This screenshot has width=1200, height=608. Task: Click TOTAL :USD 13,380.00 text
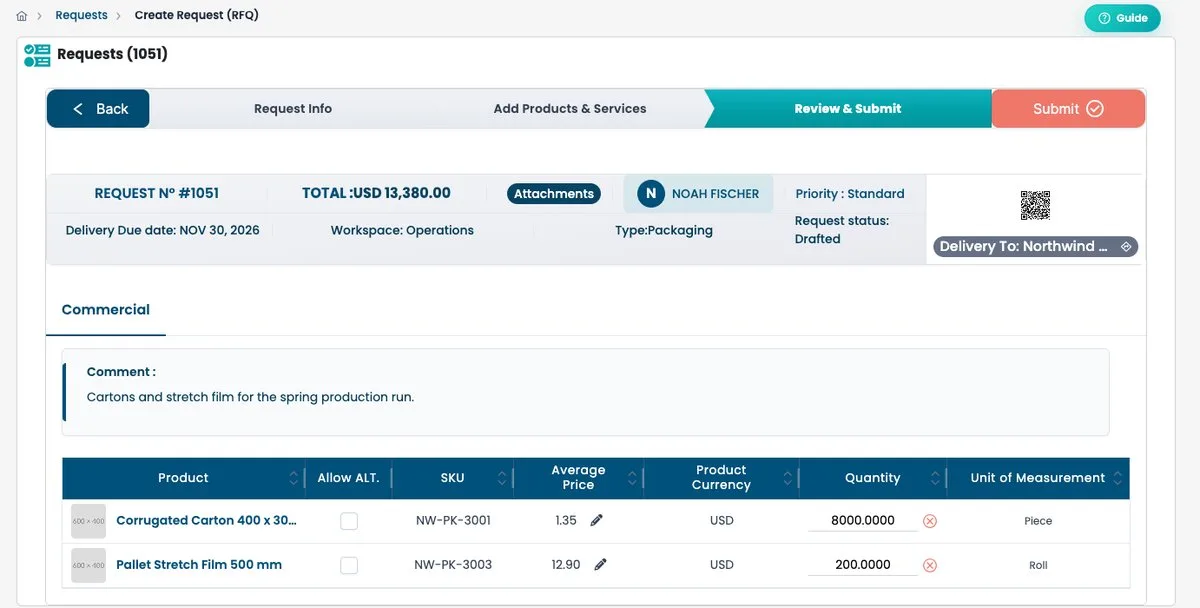376,194
